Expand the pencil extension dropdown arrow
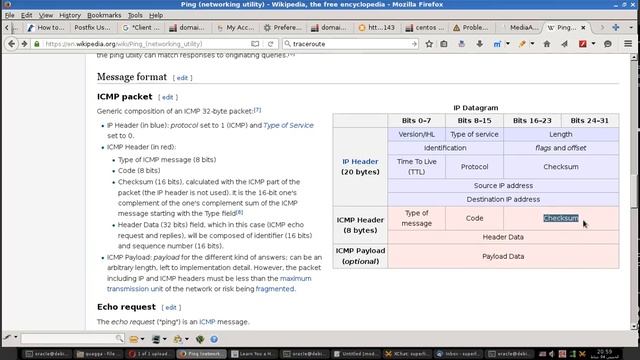The width and height of the screenshot is (640, 360). tap(532, 44)
